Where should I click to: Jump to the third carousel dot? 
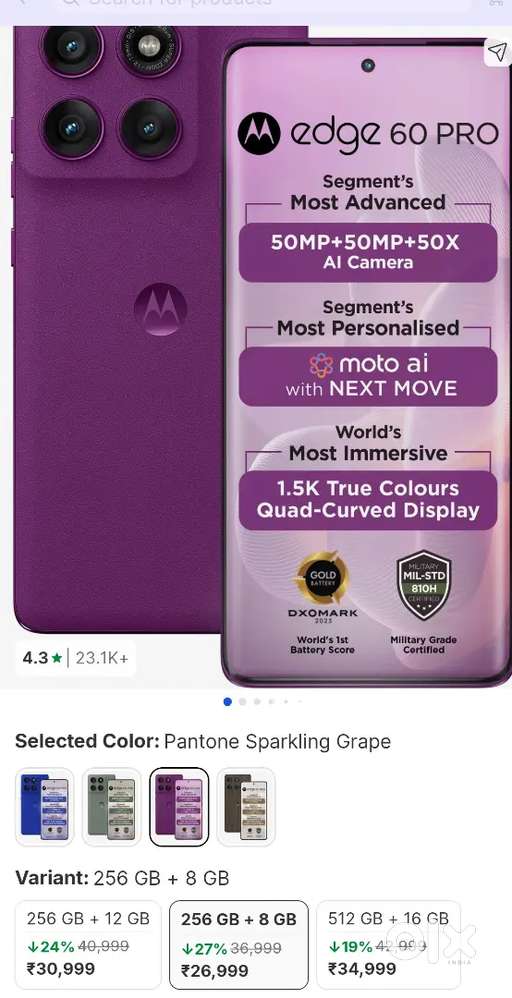pyautogui.click(x=257, y=702)
